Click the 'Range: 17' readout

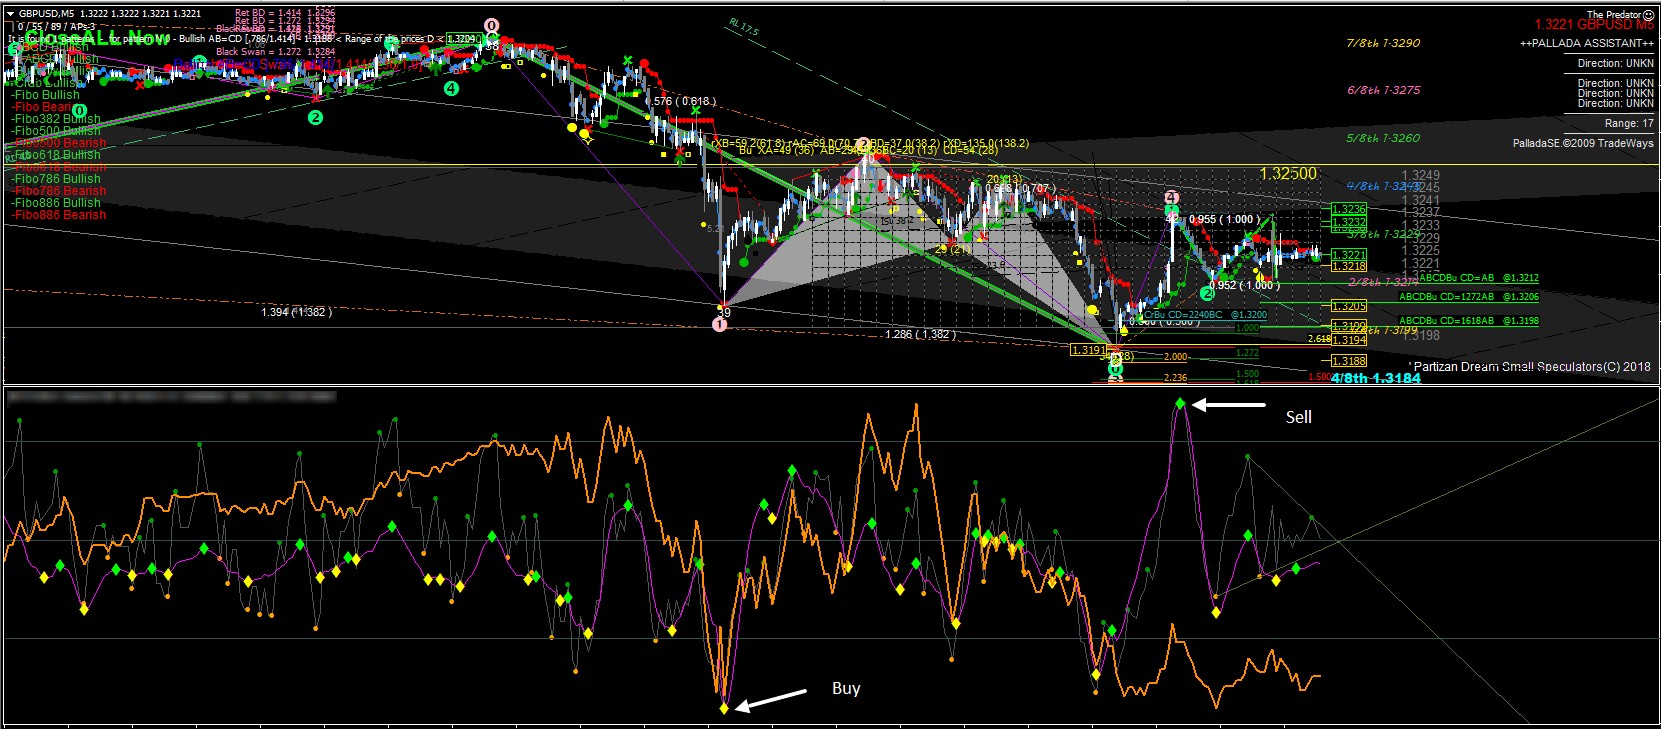(1629, 123)
